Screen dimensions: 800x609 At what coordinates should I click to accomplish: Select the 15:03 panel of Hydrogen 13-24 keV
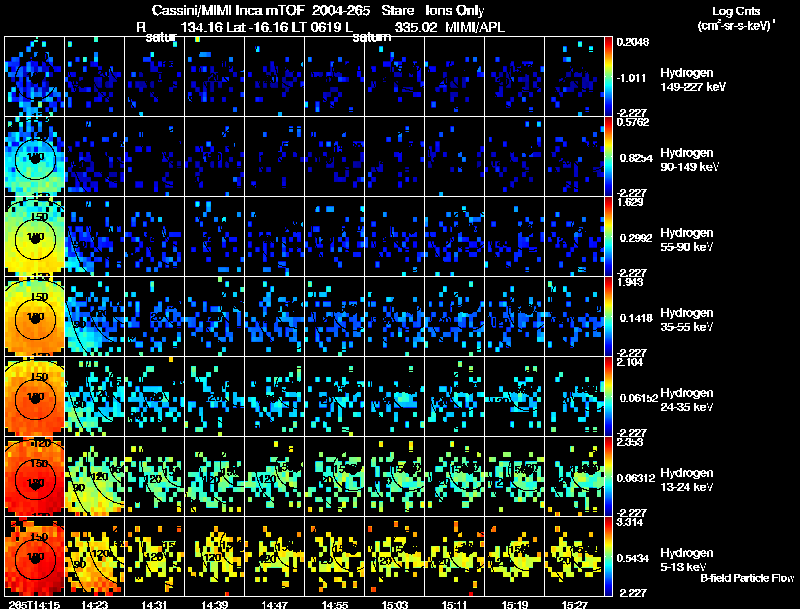click(394, 477)
